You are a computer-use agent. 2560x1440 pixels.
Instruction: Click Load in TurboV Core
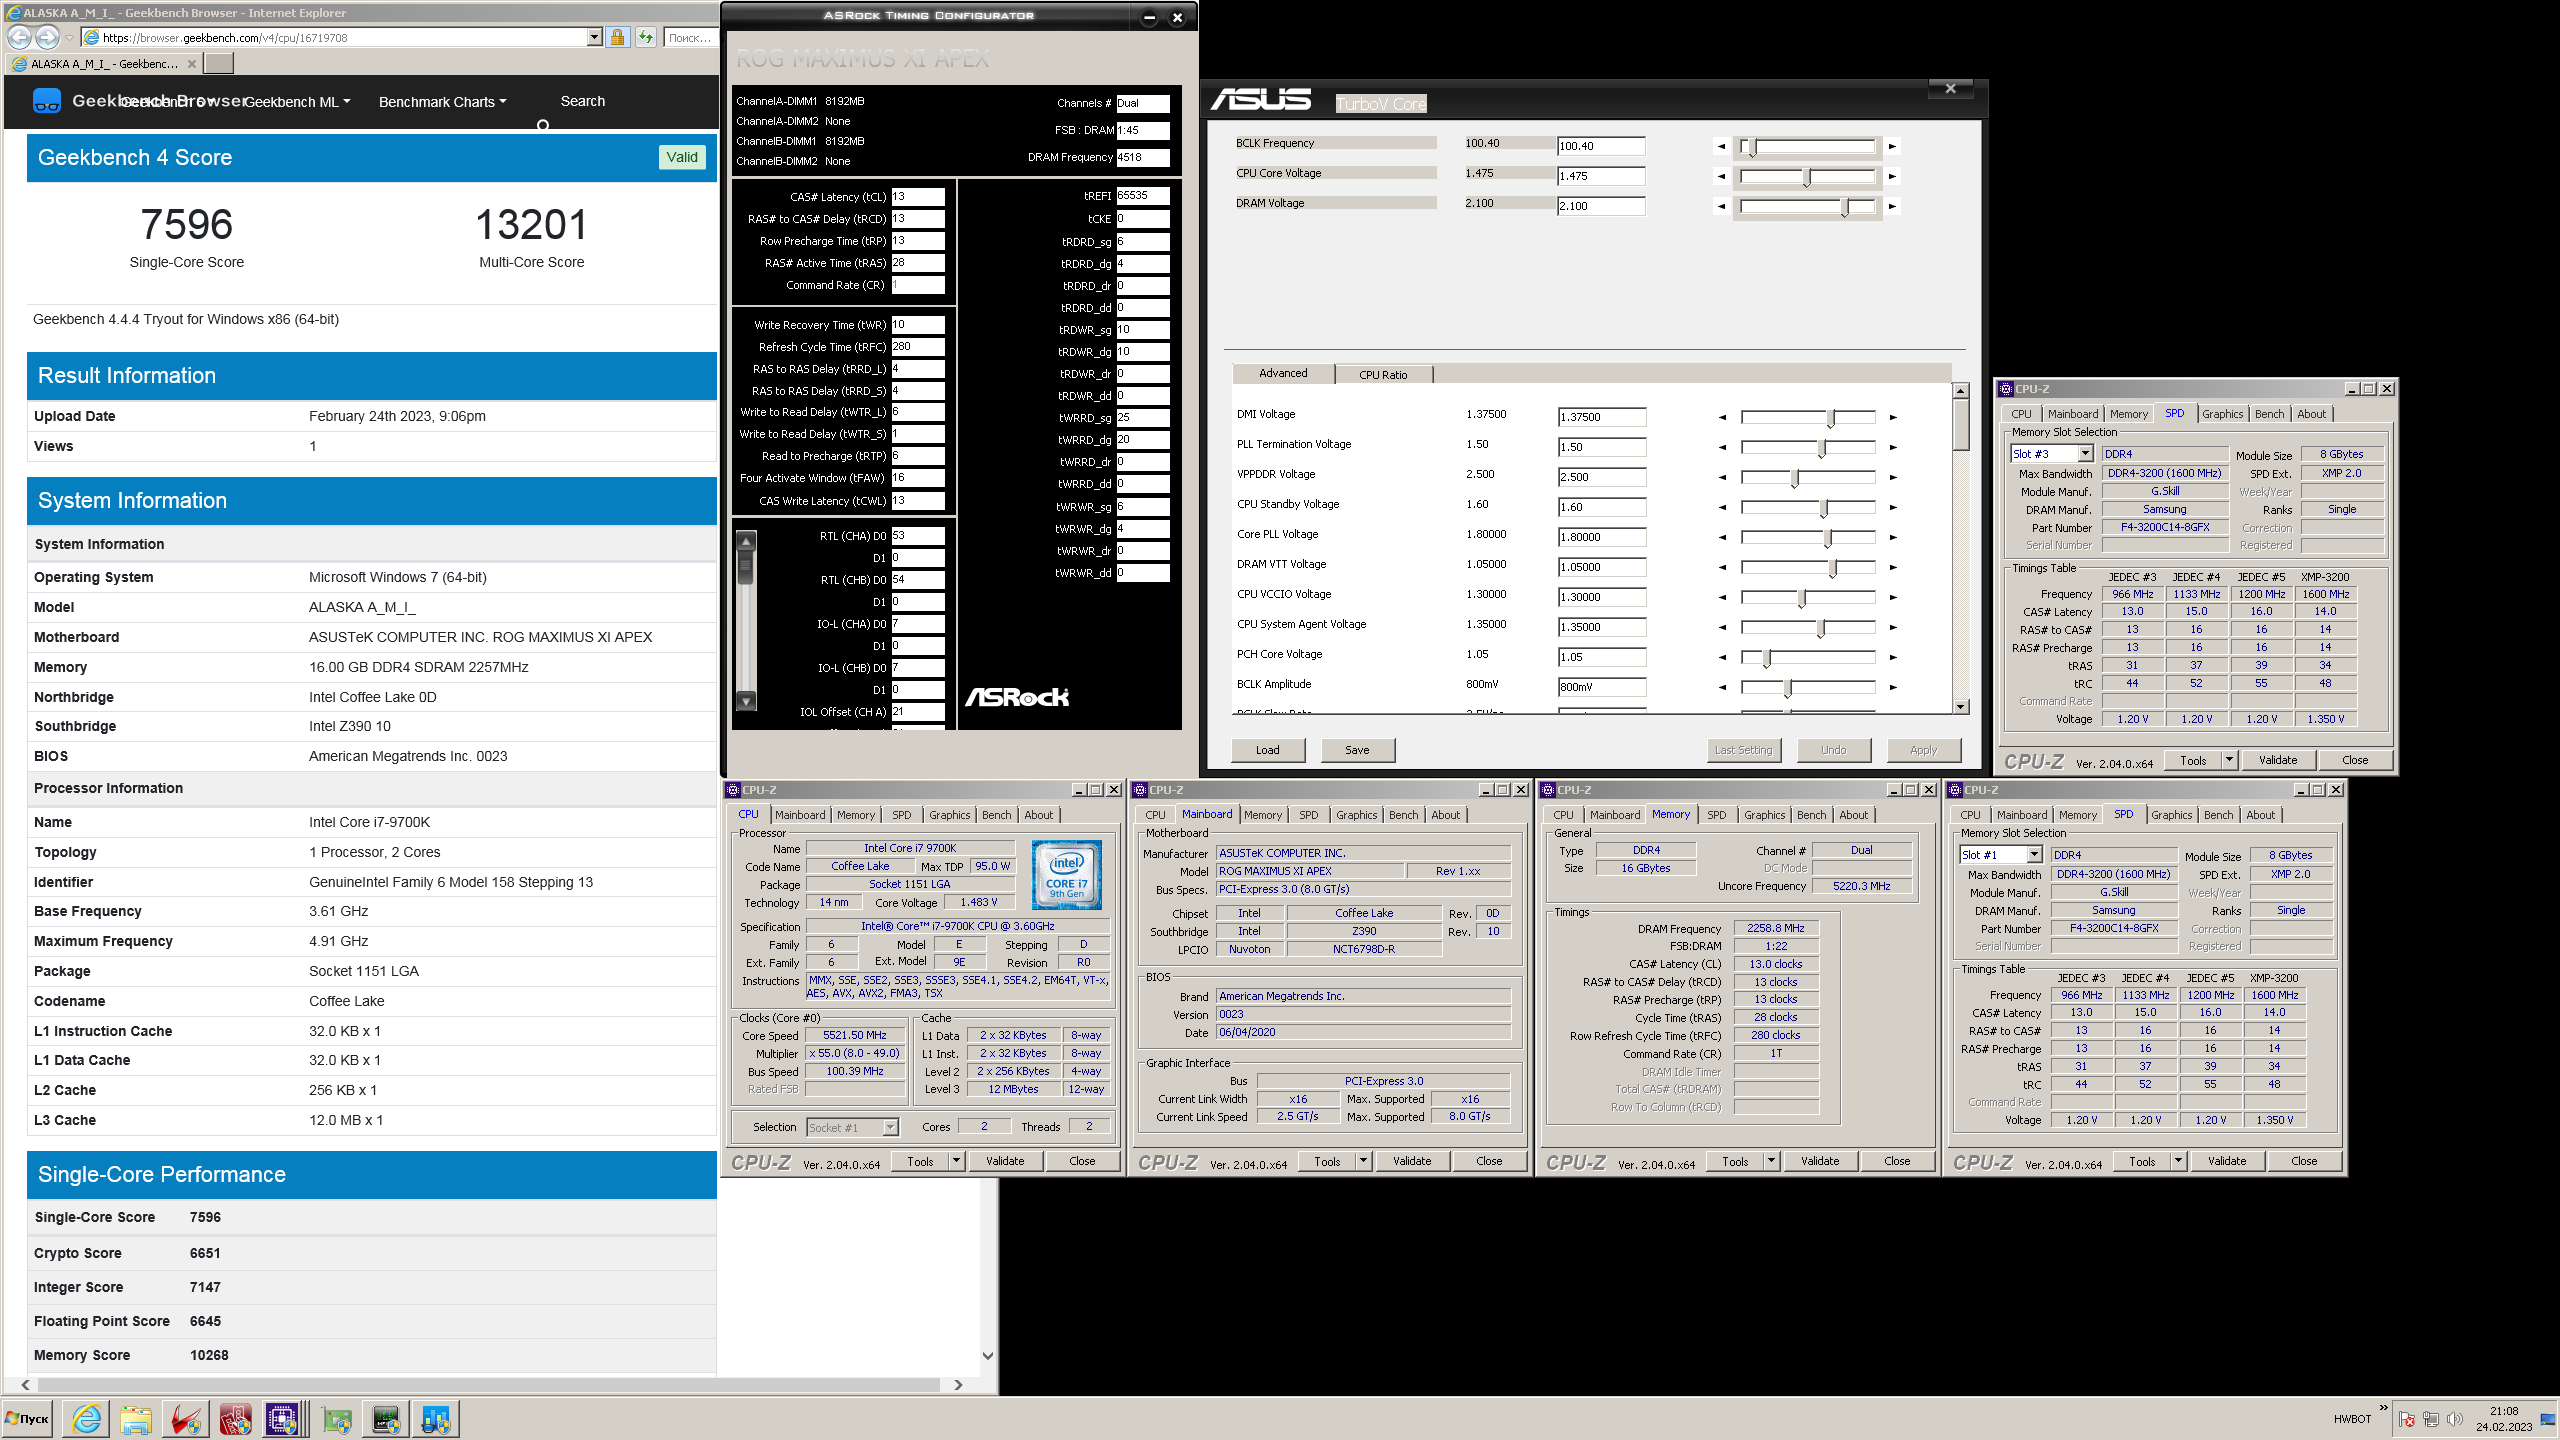click(1267, 750)
